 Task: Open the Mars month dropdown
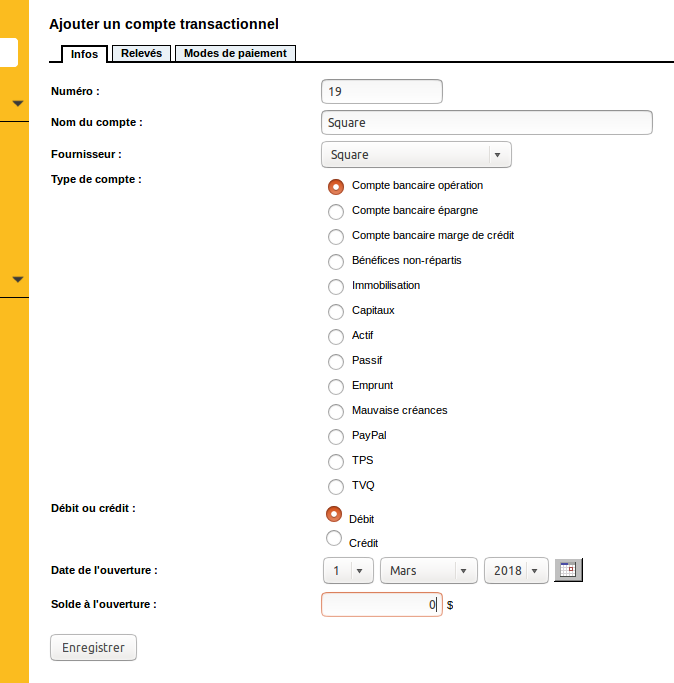(x=428, y=571)
